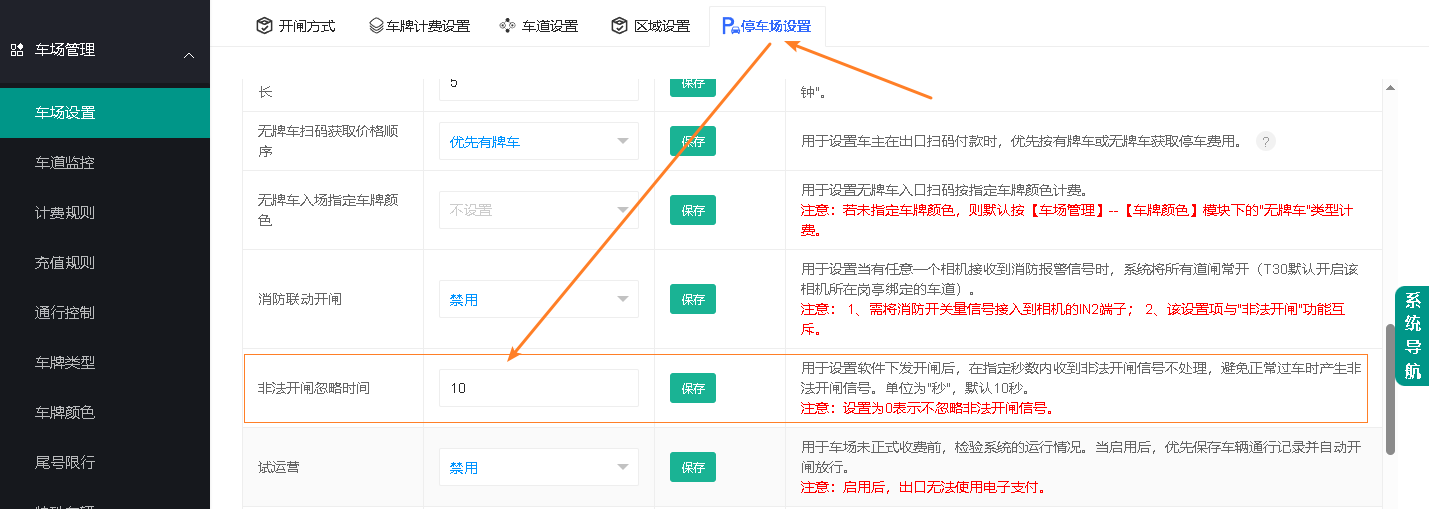Click the 车牌计费设置 layers icon

(376, 26)
